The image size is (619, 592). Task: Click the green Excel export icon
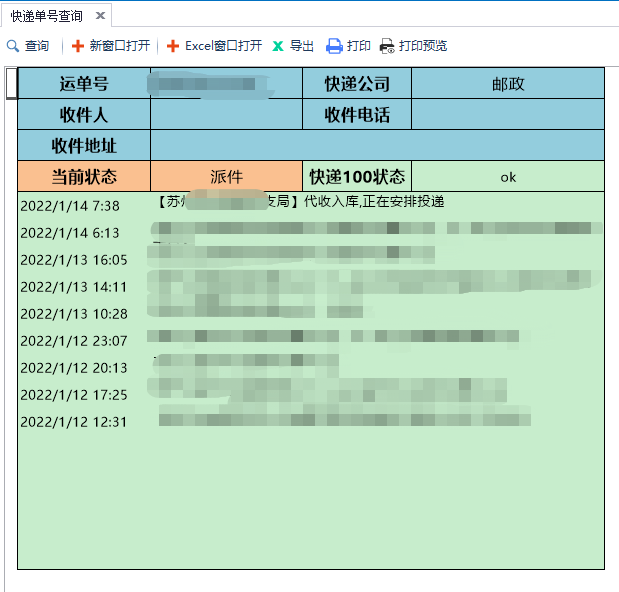278,46
